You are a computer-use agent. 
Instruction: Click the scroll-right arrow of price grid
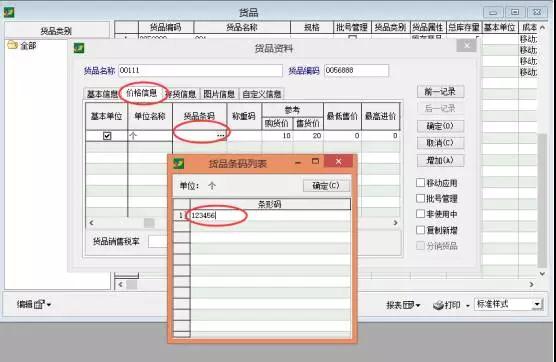click(395, 223)
